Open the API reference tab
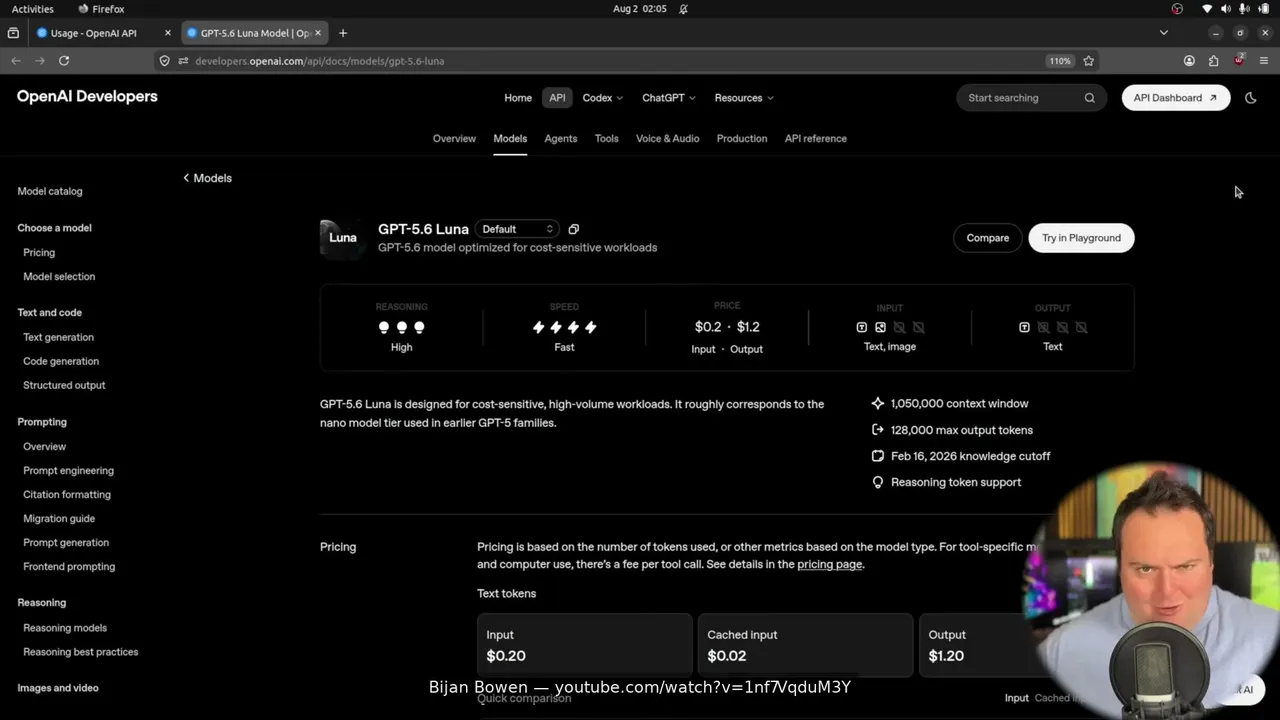Viewport: 1280px width, 720px height. point(816,139)
